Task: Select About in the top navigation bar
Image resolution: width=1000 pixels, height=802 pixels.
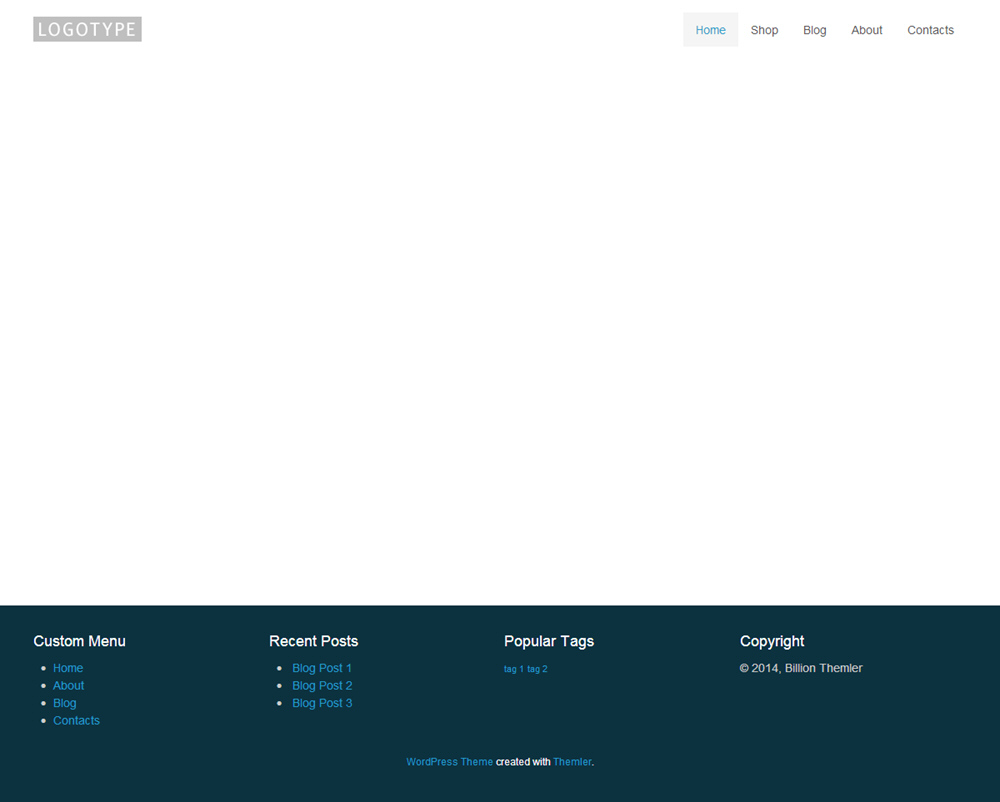Action: pos(866,30)
